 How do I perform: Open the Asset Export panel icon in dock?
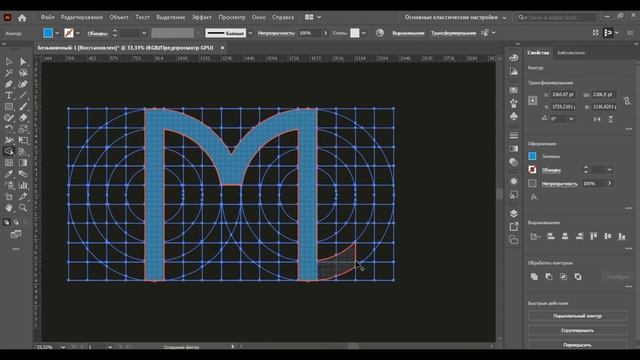tap(514, 227)
